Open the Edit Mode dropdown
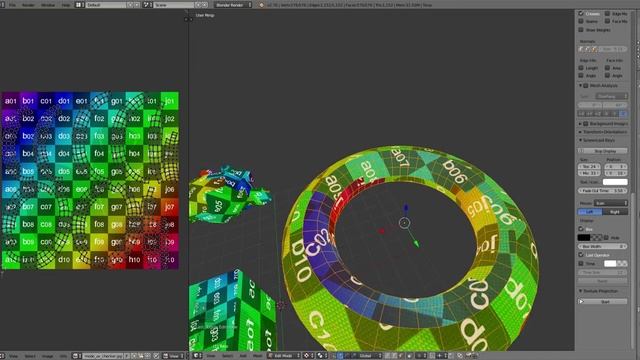Viewport: 640px width, 360px height. [x=284, y=356]
